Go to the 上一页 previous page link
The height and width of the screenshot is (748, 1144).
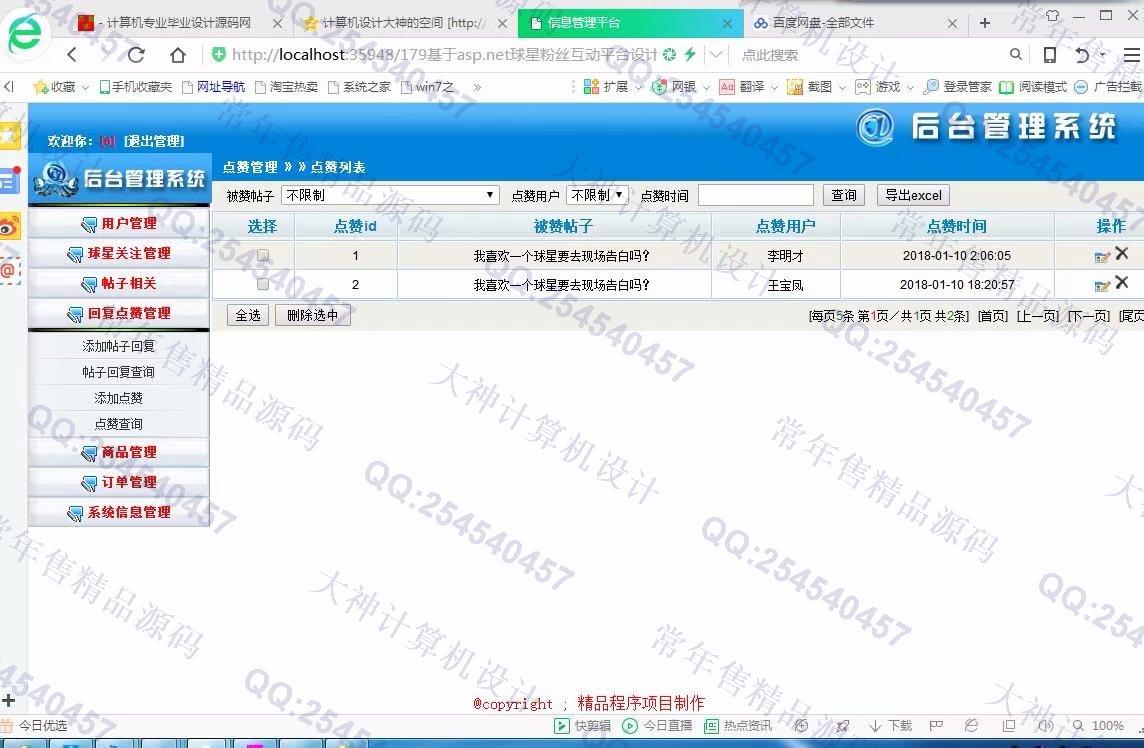point(1038,316)
